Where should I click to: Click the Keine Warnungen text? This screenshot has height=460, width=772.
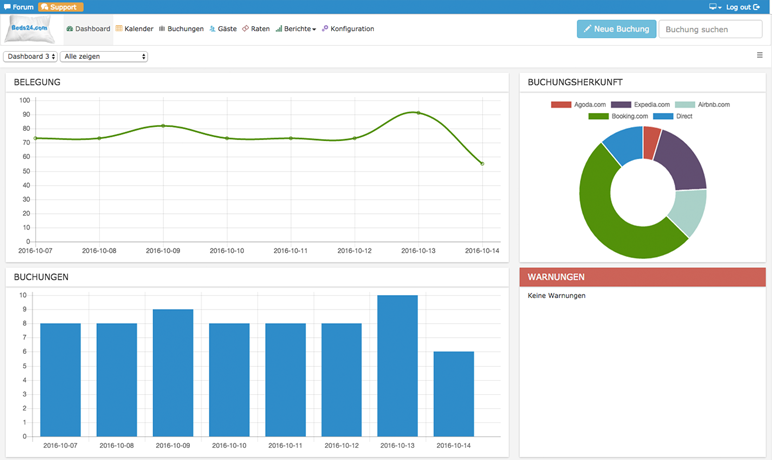[x=556, y=296]
